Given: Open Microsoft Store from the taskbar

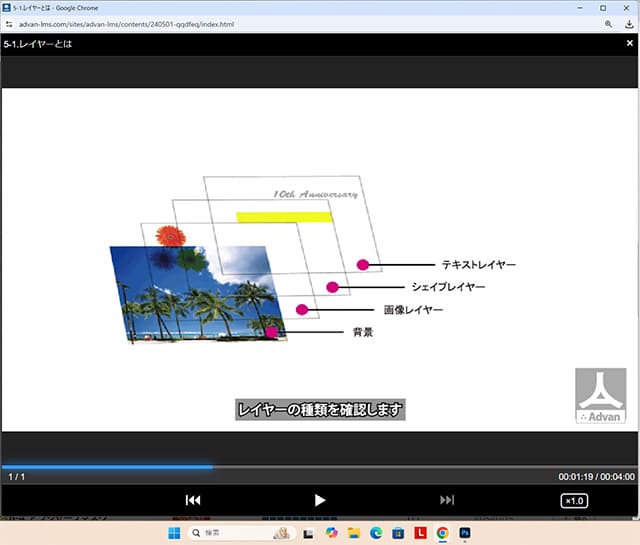Looking at the screenshot, I should tap(398, 533).
